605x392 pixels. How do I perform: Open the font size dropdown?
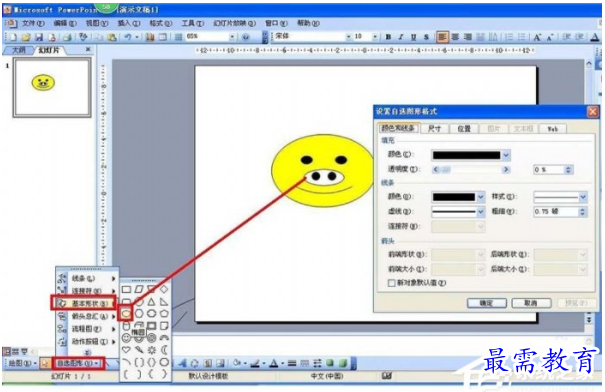point(375,37)
